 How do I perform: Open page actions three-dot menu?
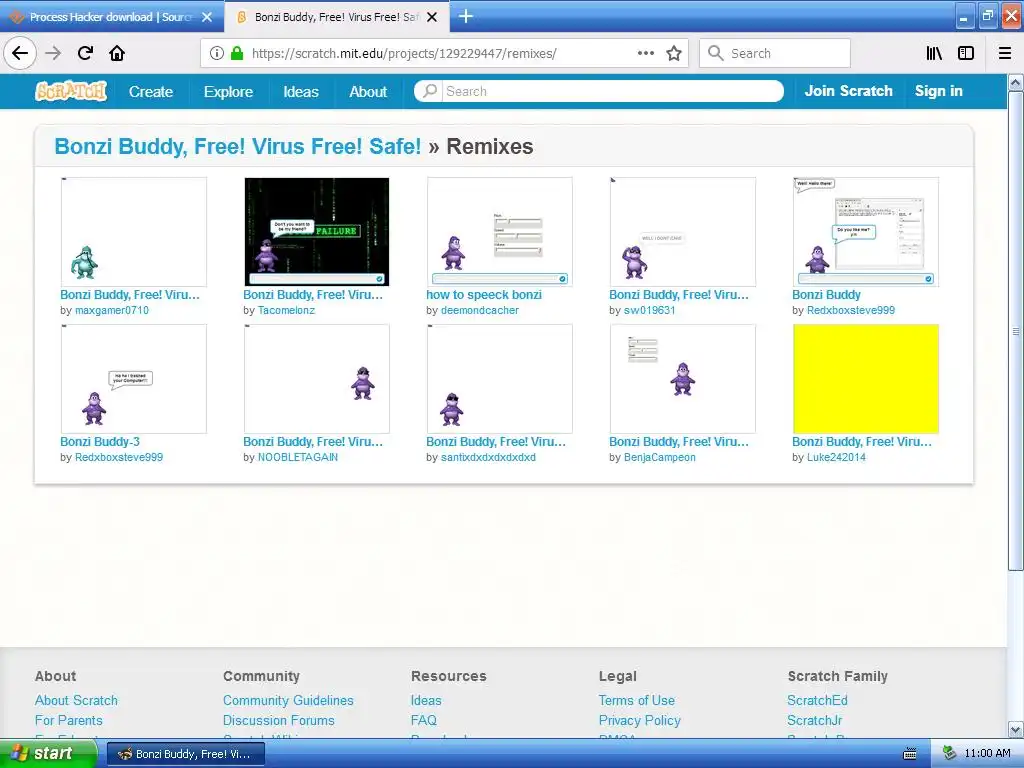[x=646, y=54]
